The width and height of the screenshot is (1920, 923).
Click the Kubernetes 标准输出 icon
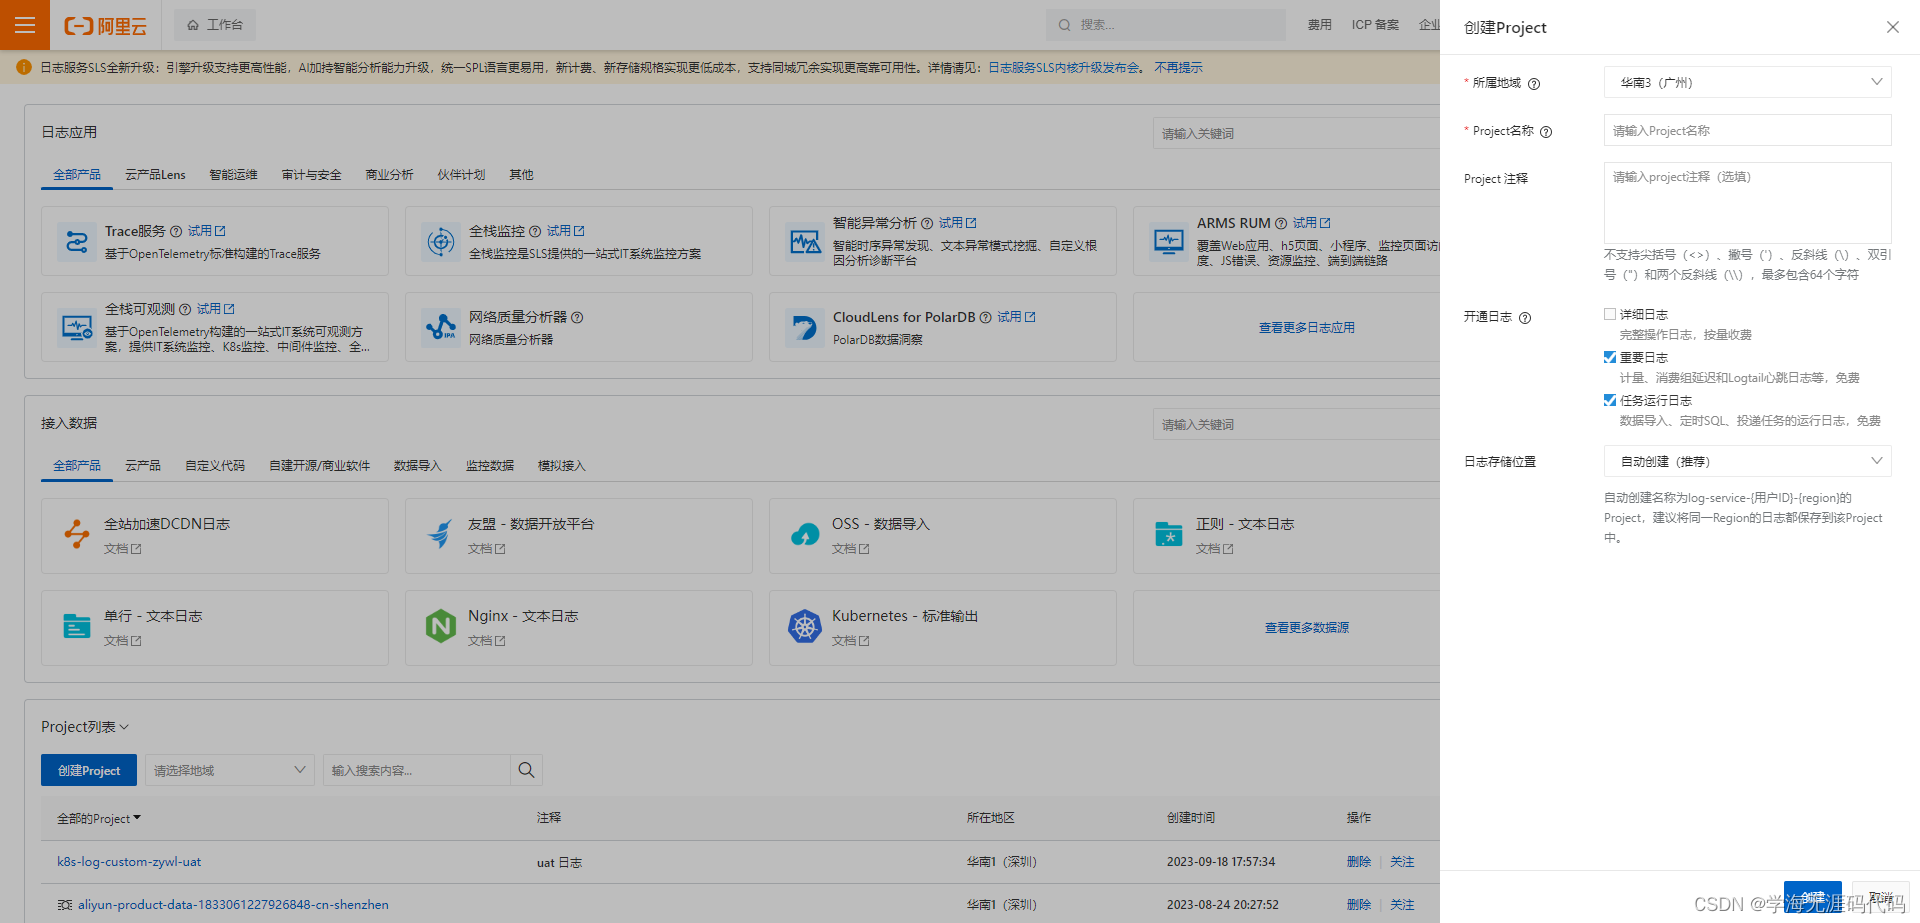click(805, 626)
